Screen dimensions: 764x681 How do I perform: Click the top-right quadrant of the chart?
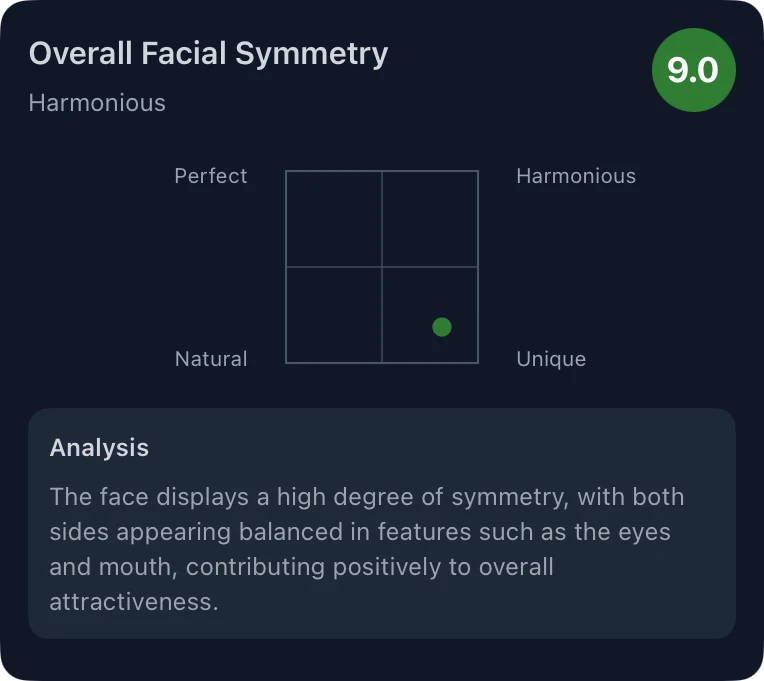430,219
